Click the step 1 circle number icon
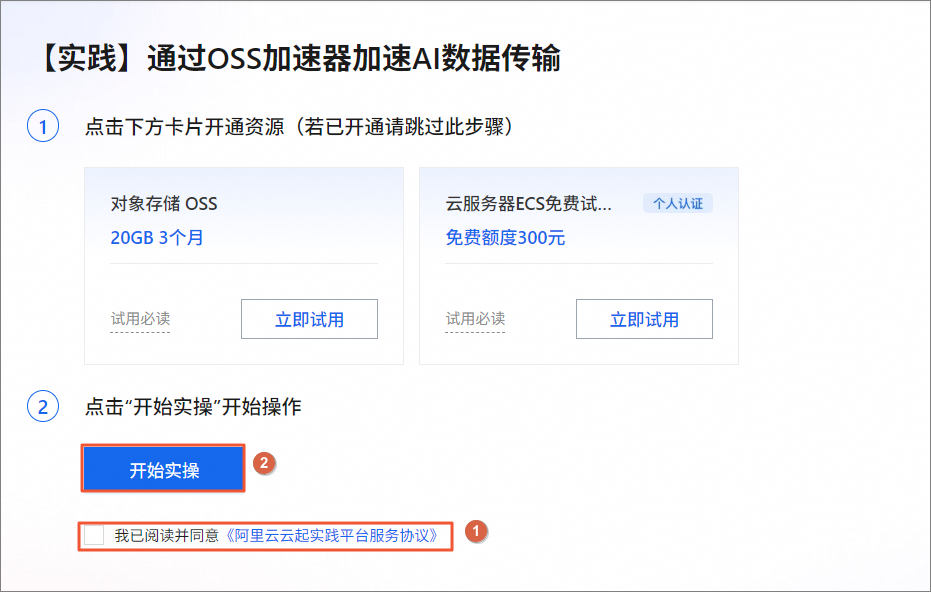Screen dimensions: 931x592 [x=43, y=128]
